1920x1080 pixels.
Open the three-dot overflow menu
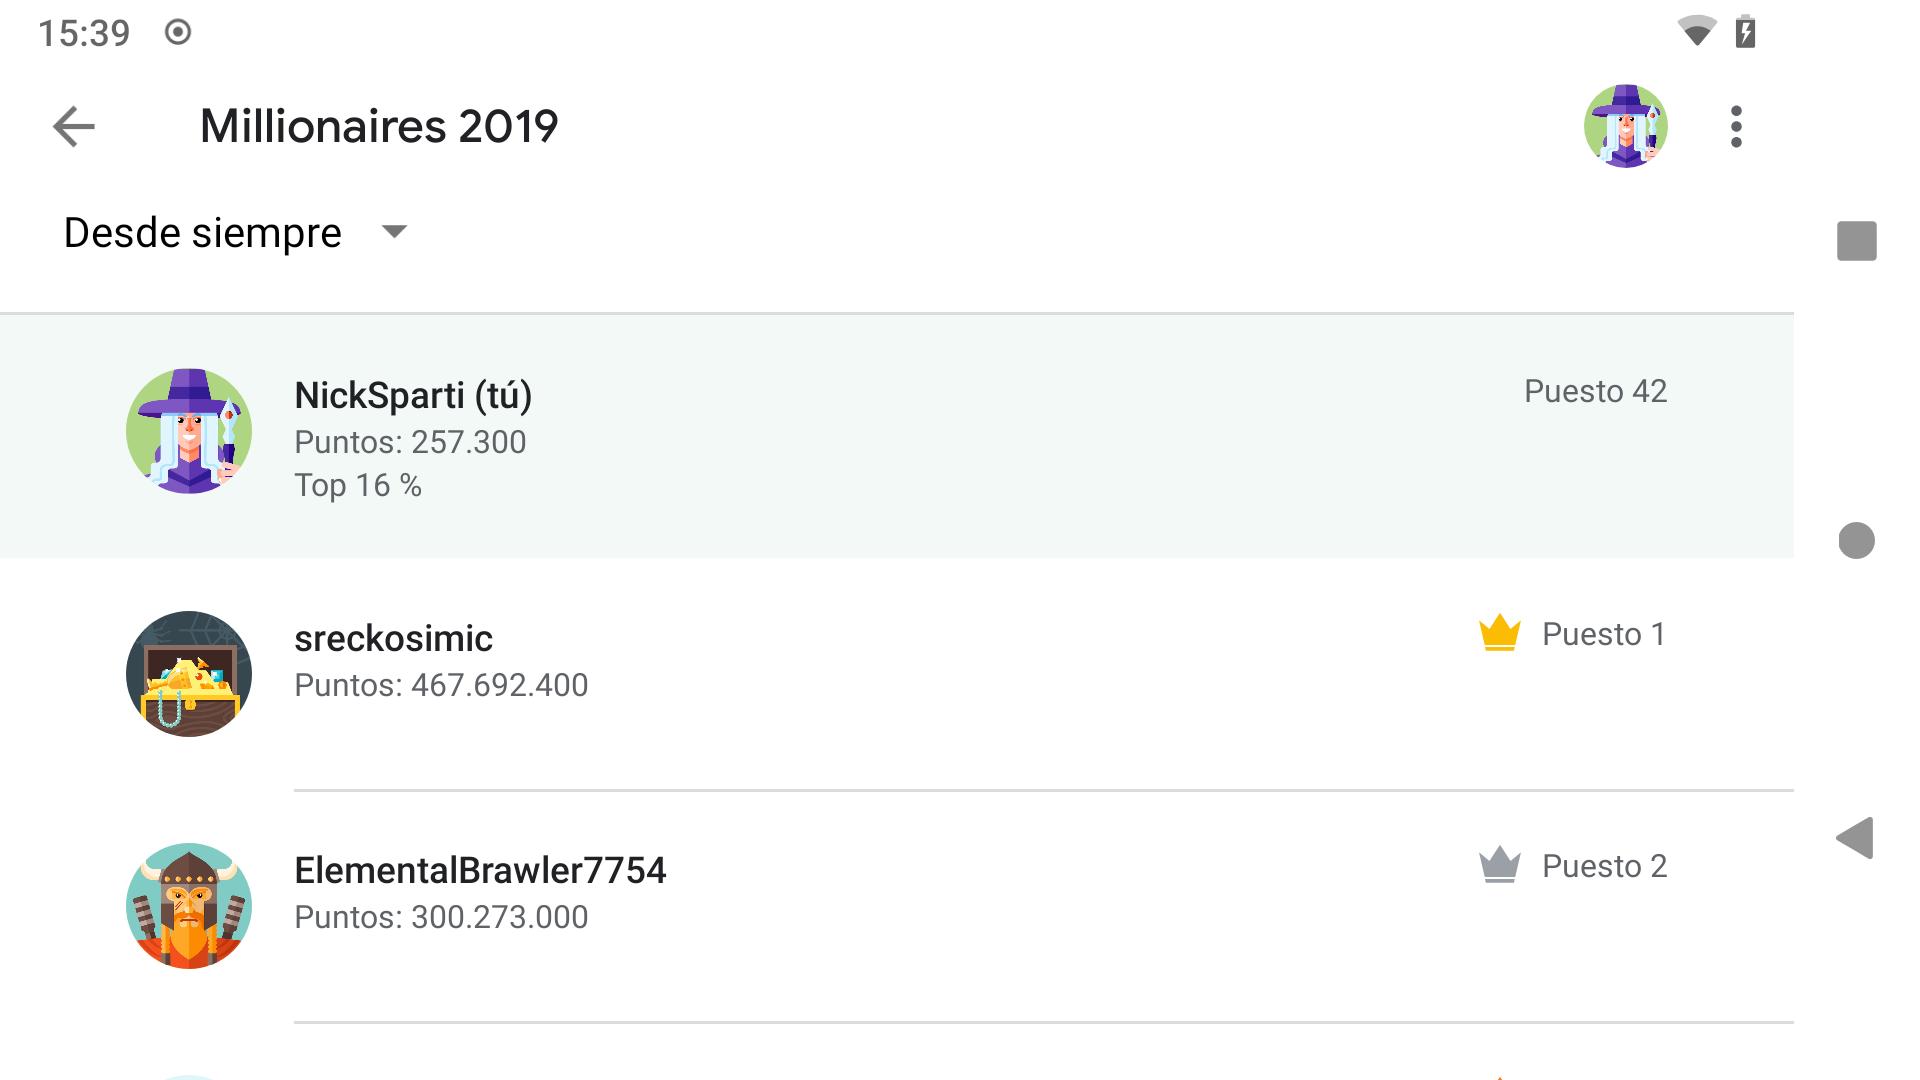pyautogui.click(x=1736, y=127)
